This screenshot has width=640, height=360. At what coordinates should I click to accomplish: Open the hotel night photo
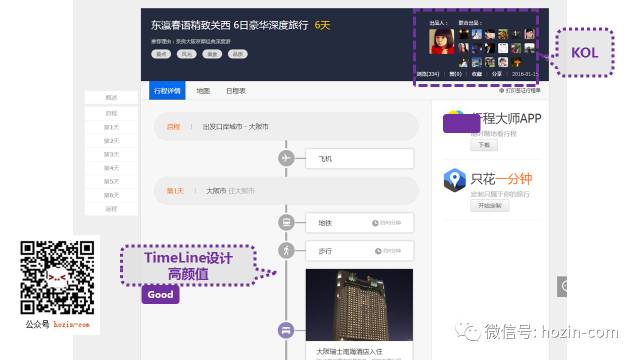359,305
